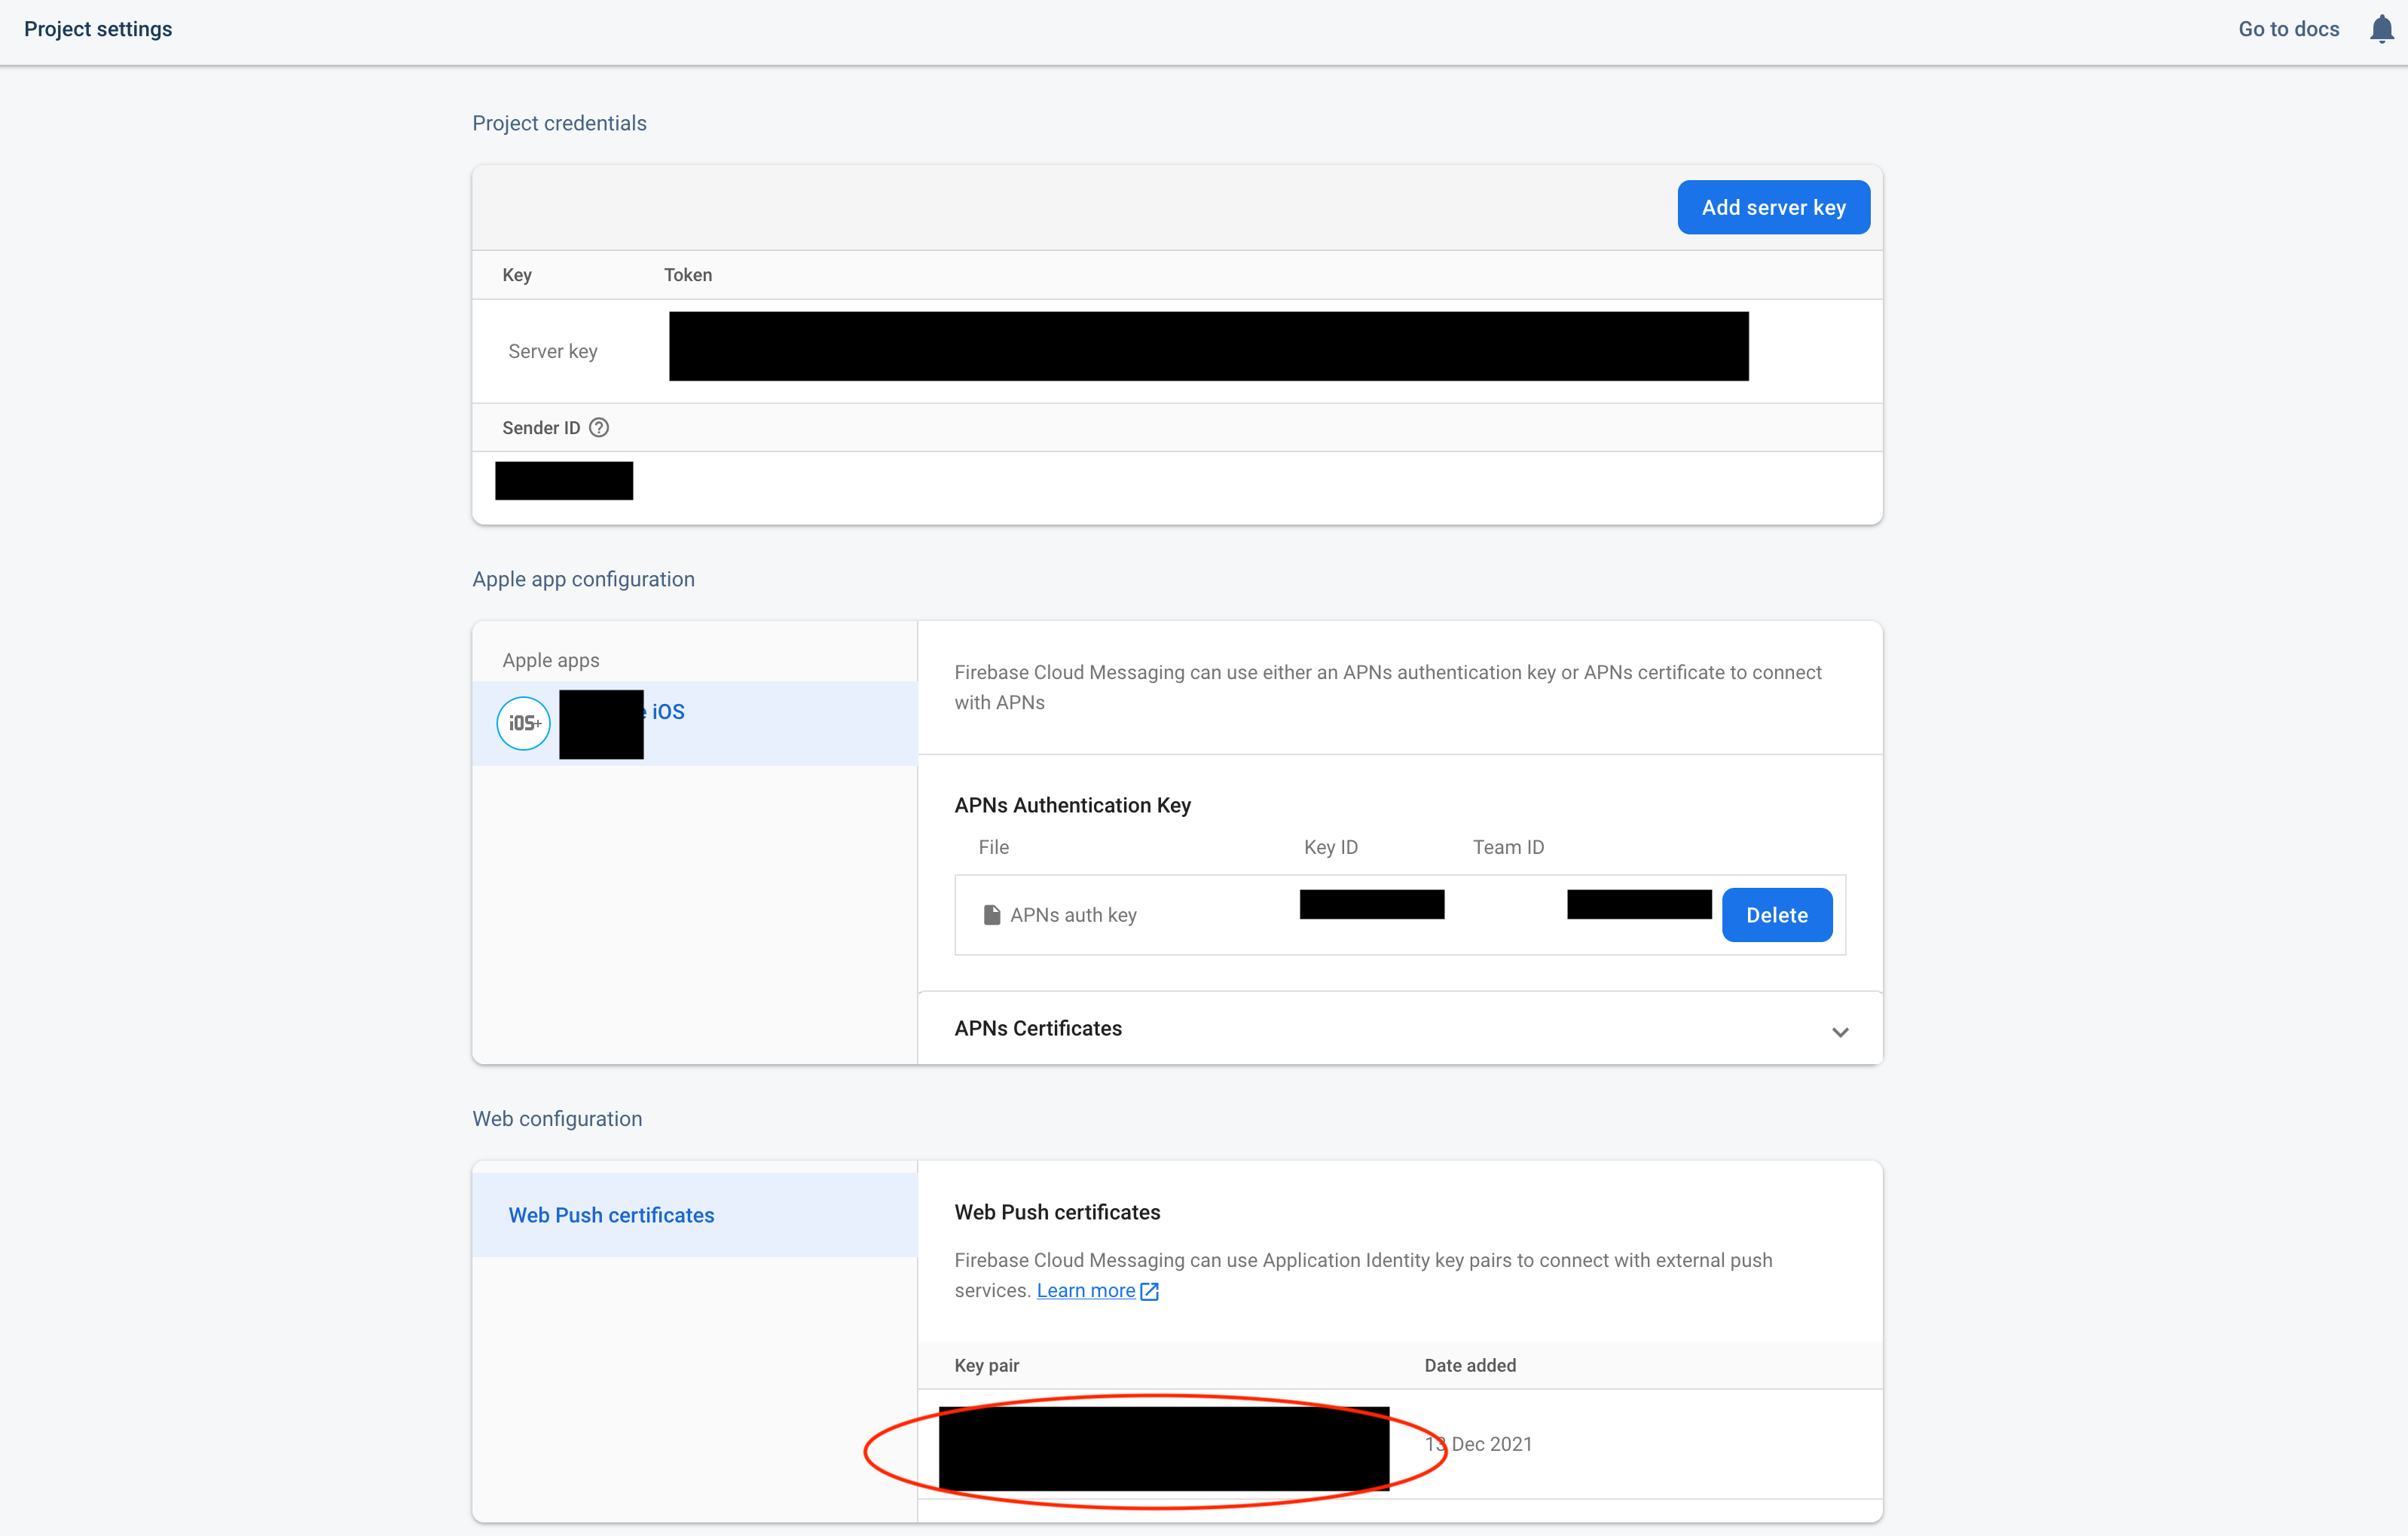Click the file icon next to APNs auth key
Viewport: 2408px width, 1536px height.
[991, 914]
